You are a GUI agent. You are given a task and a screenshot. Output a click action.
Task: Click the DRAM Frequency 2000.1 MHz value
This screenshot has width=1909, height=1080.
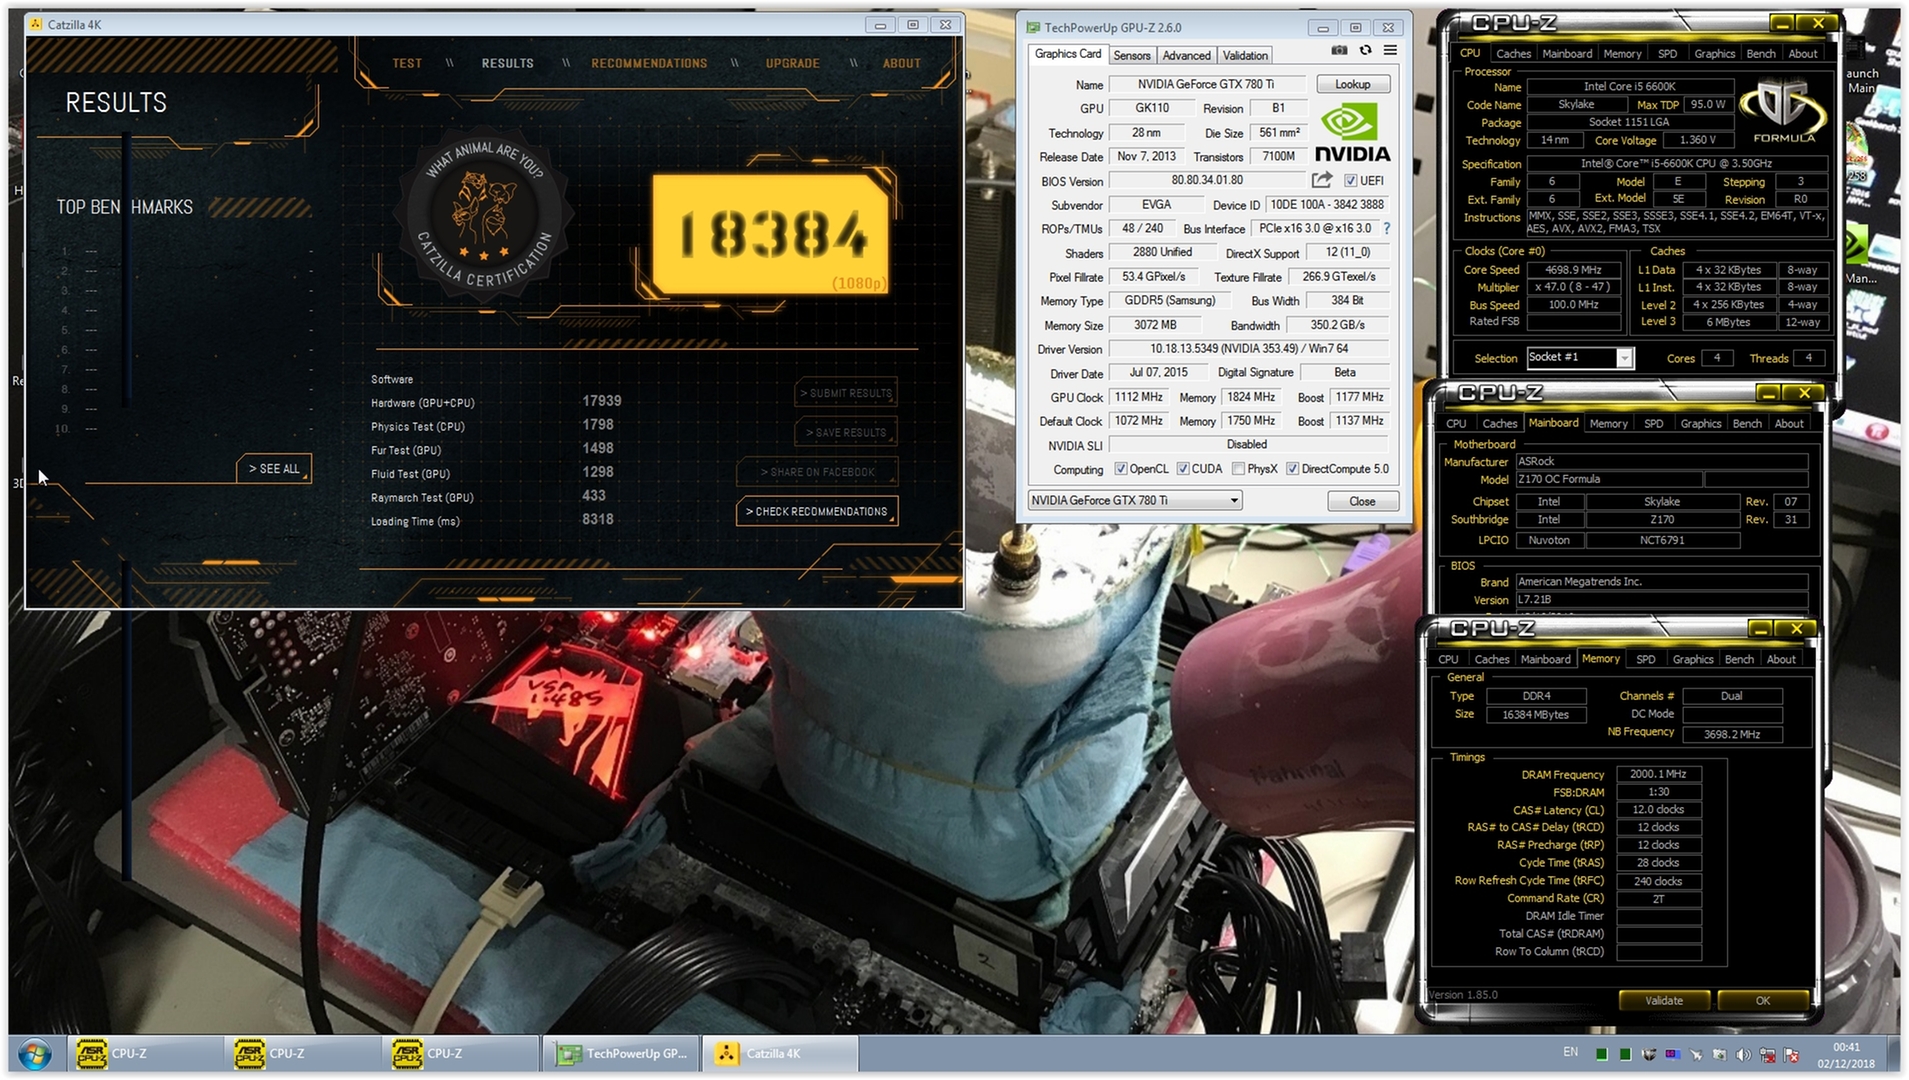tap(1658, 774)
